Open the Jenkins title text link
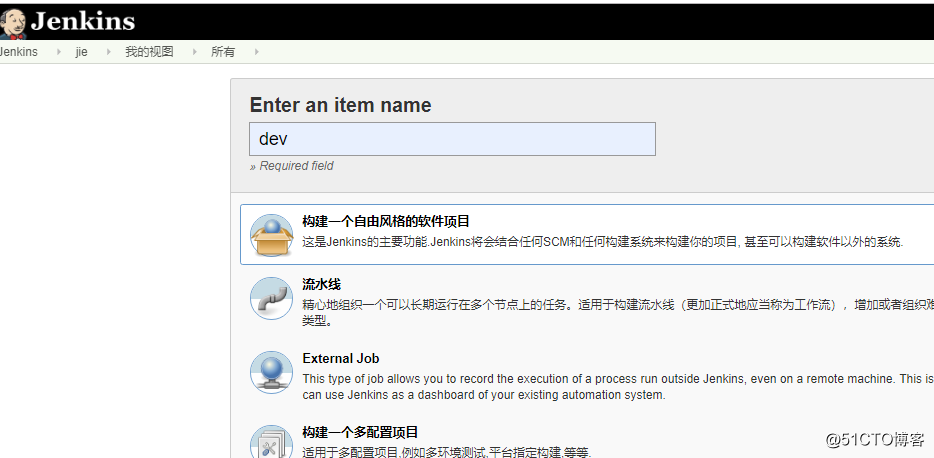This screenshot has width=934, height=458. pos(83,22)
